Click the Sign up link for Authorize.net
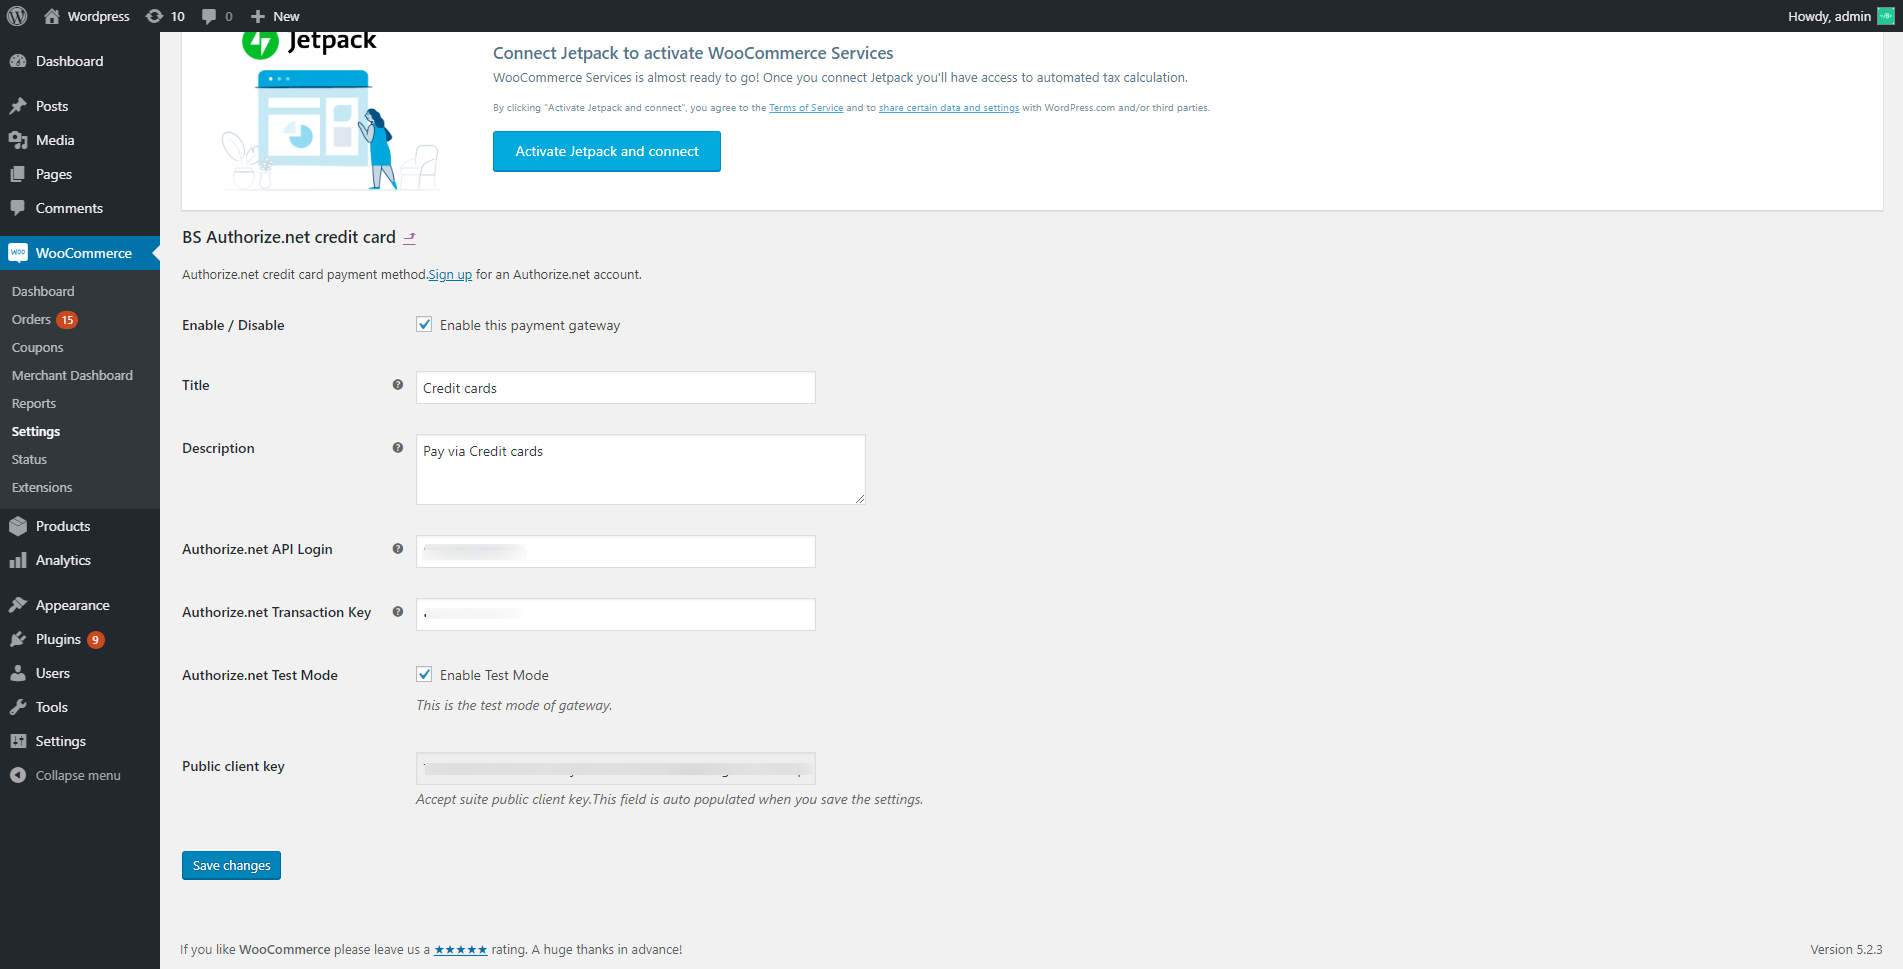 point(450,275)
